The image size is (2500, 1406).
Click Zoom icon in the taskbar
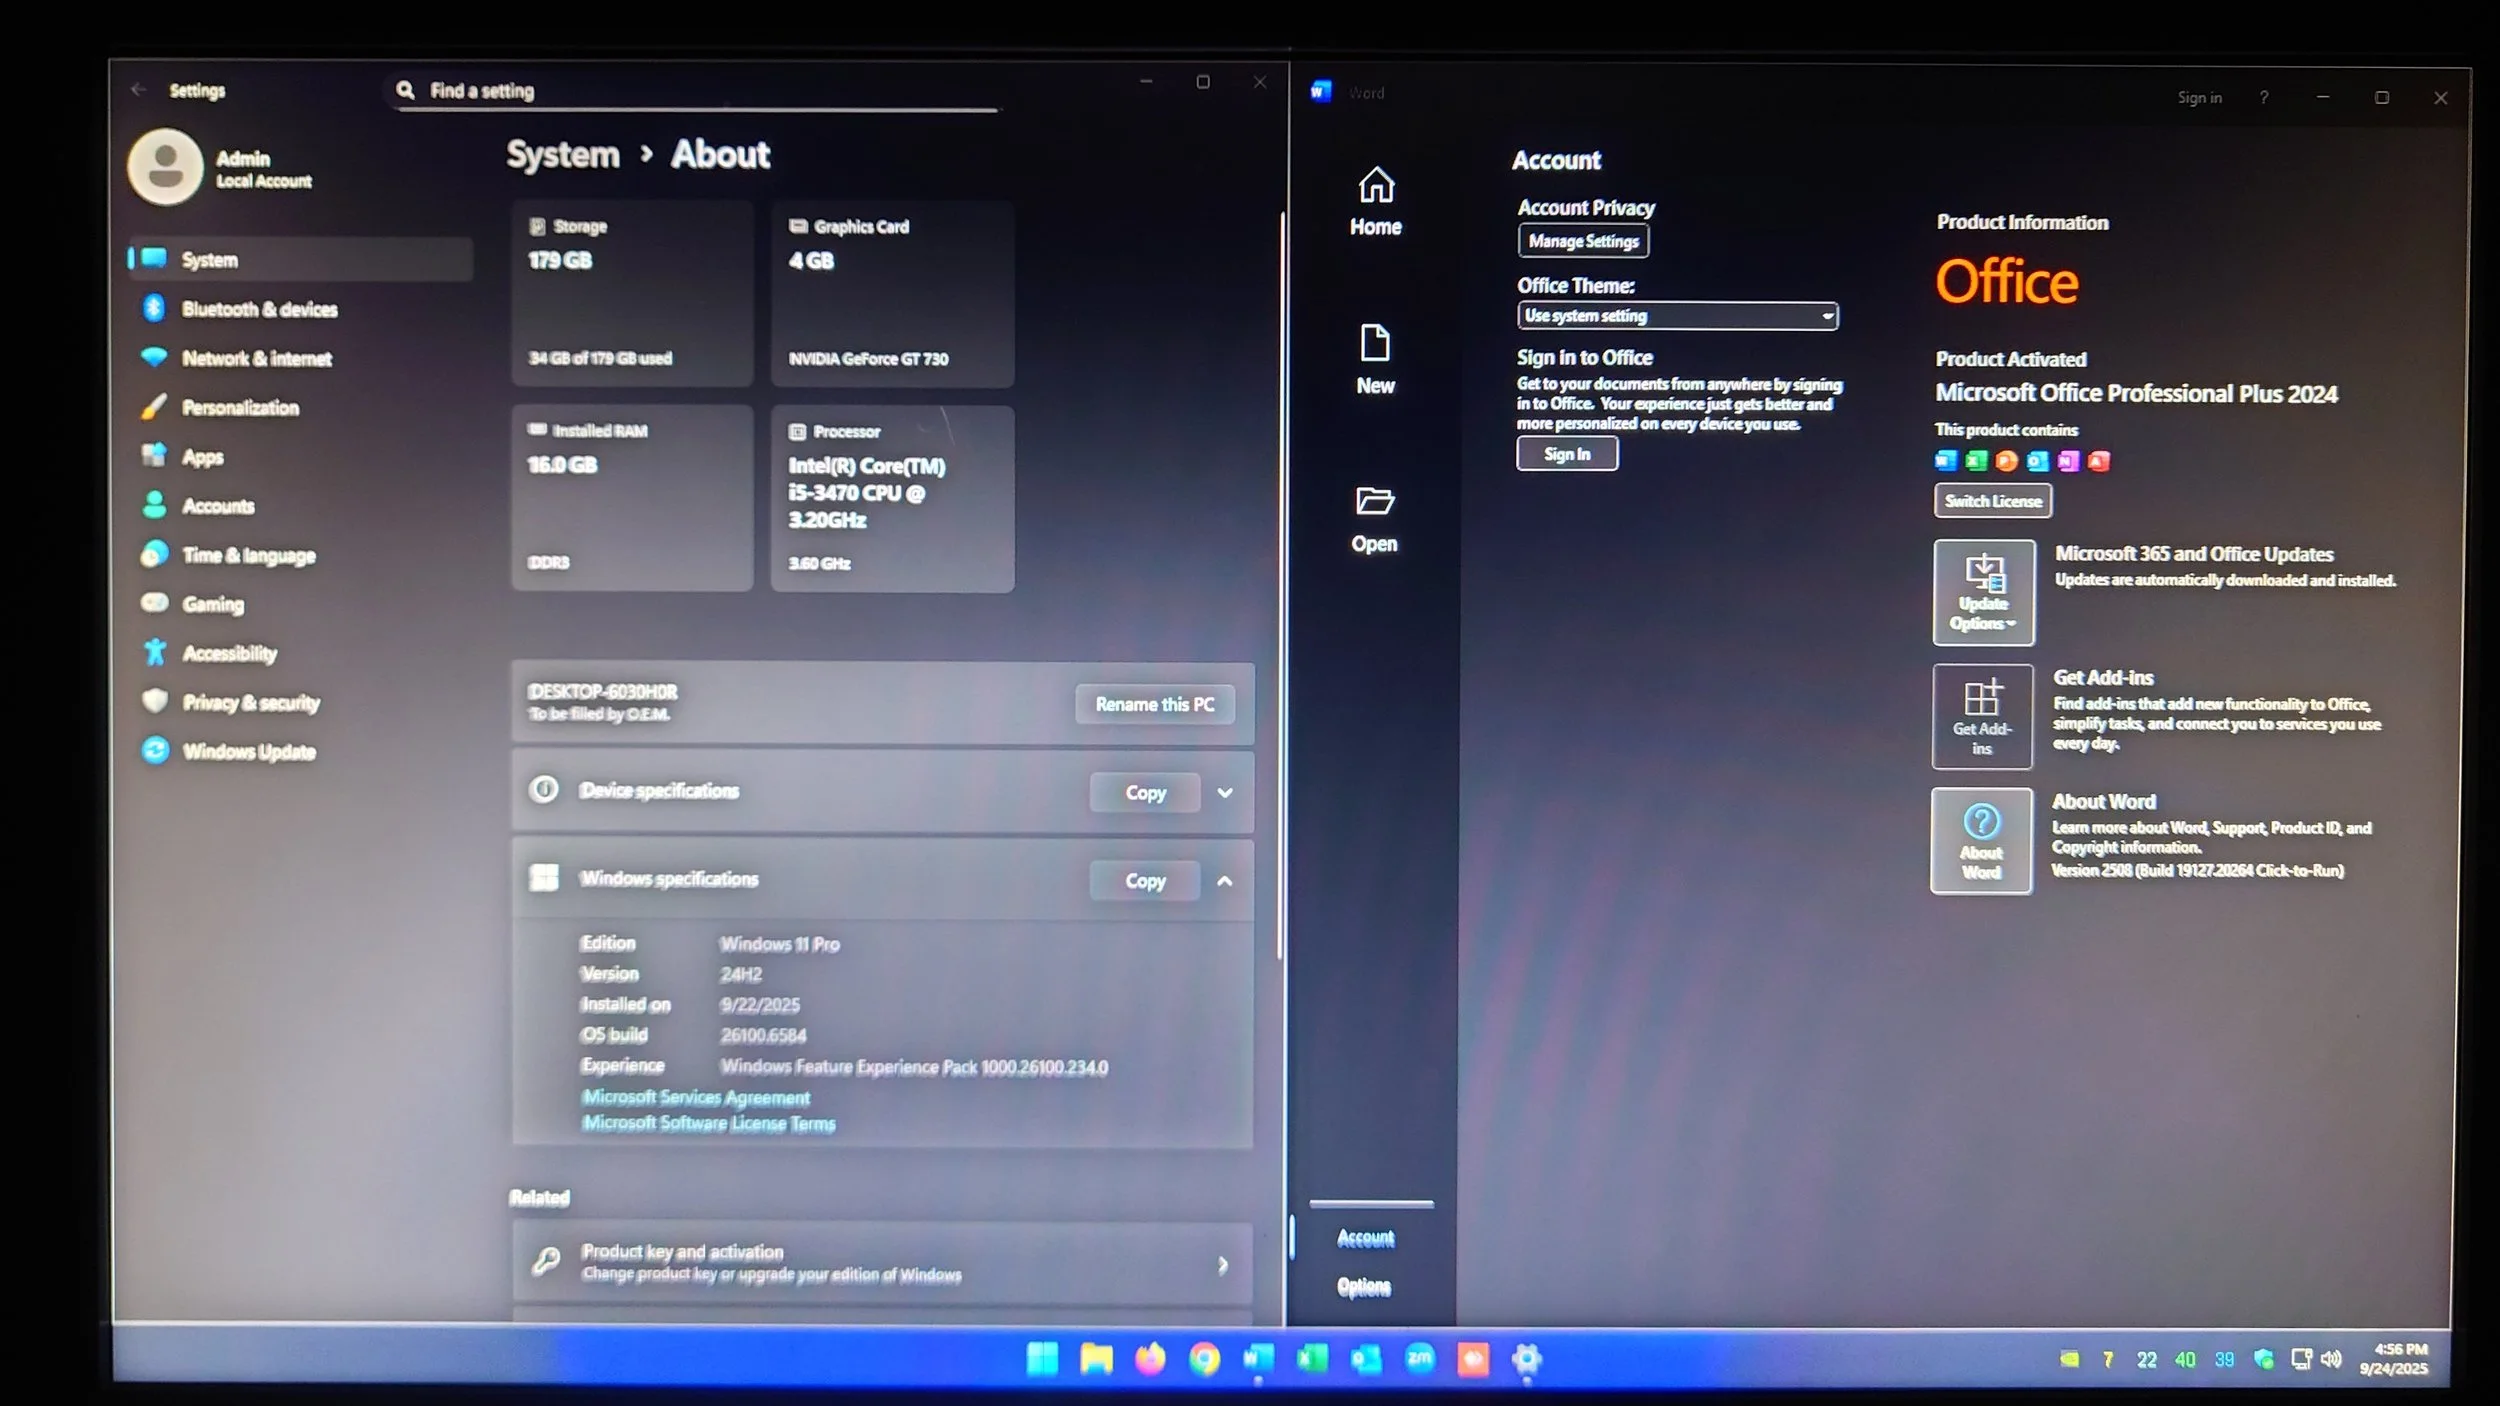(1419, 1359)
